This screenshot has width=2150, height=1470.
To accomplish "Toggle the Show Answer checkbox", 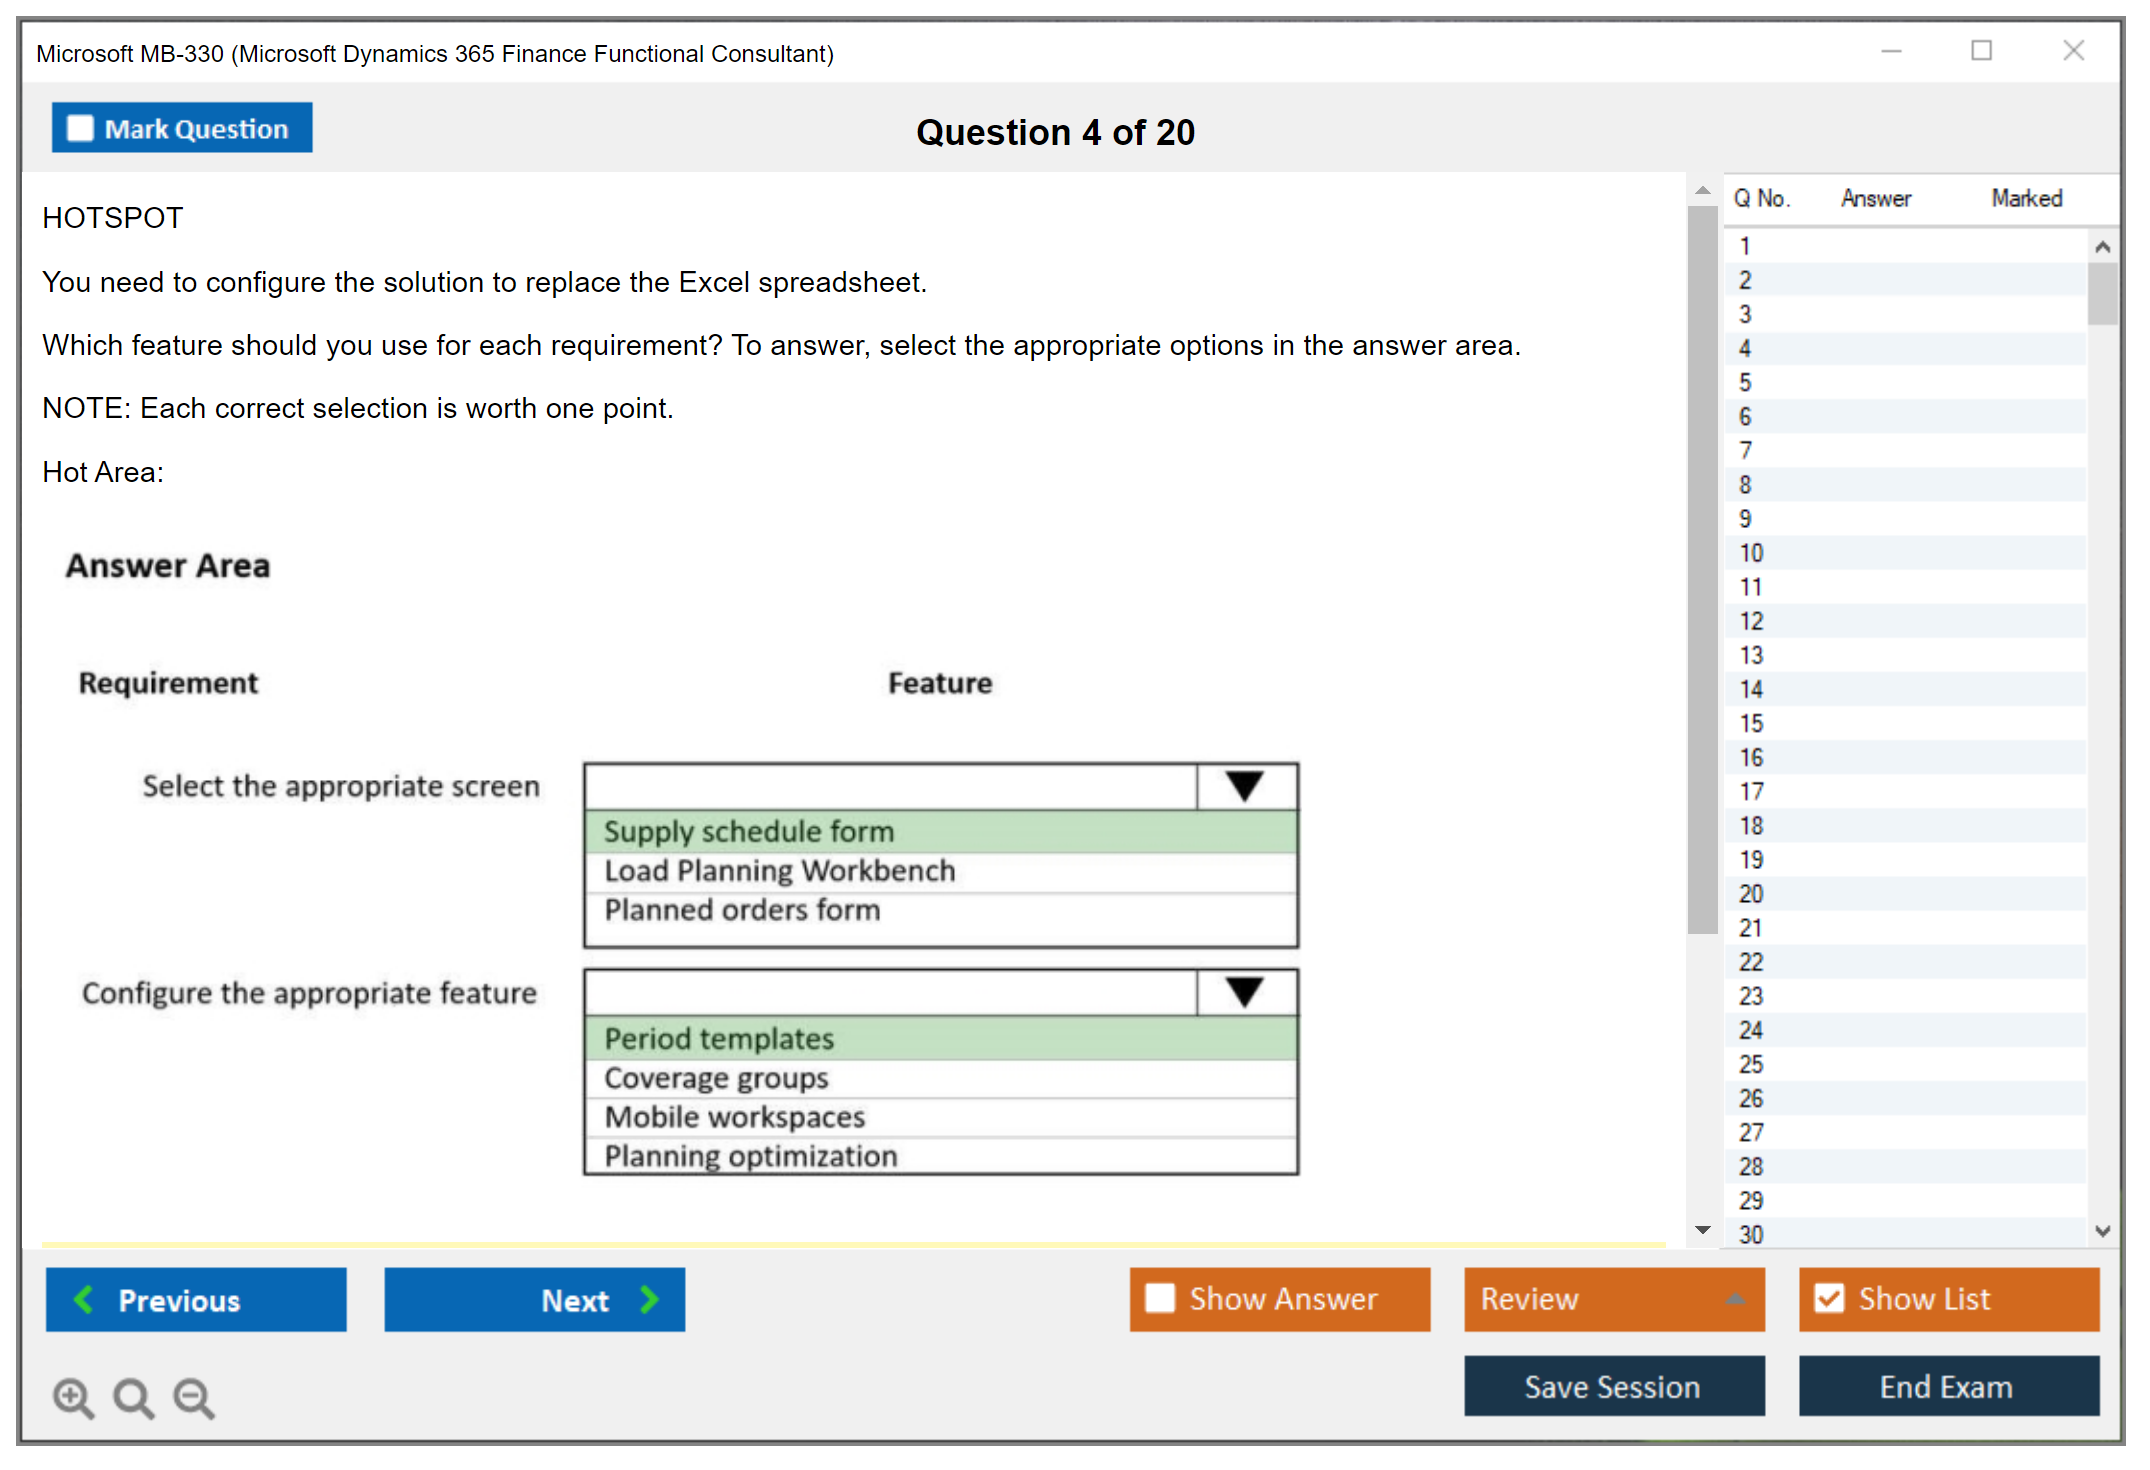I will point(1160,1298).
